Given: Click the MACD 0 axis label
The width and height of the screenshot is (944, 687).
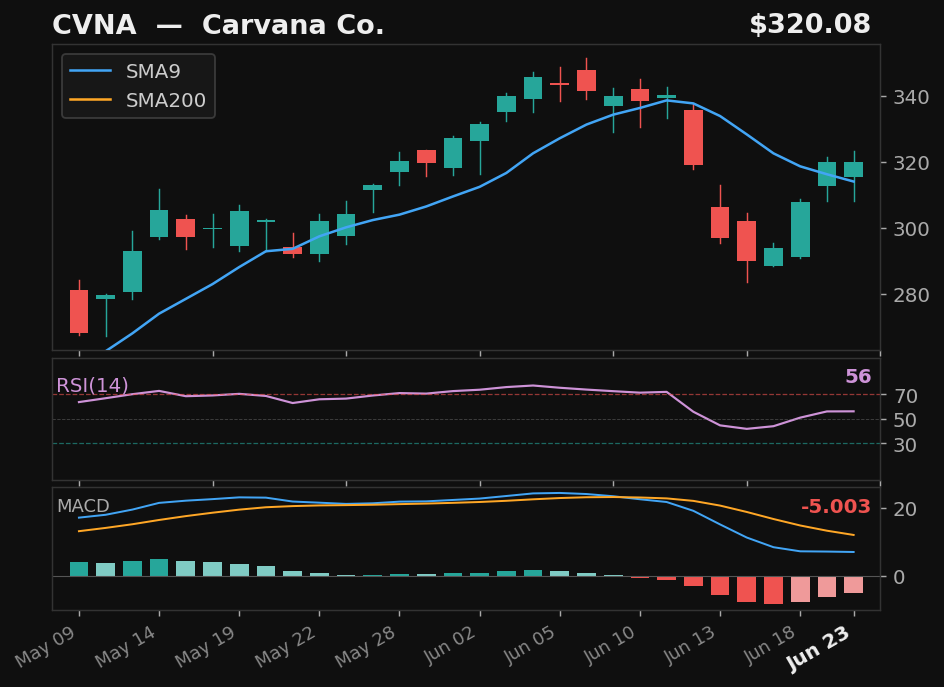Looking at the screenshot, I should coord(899,577).
